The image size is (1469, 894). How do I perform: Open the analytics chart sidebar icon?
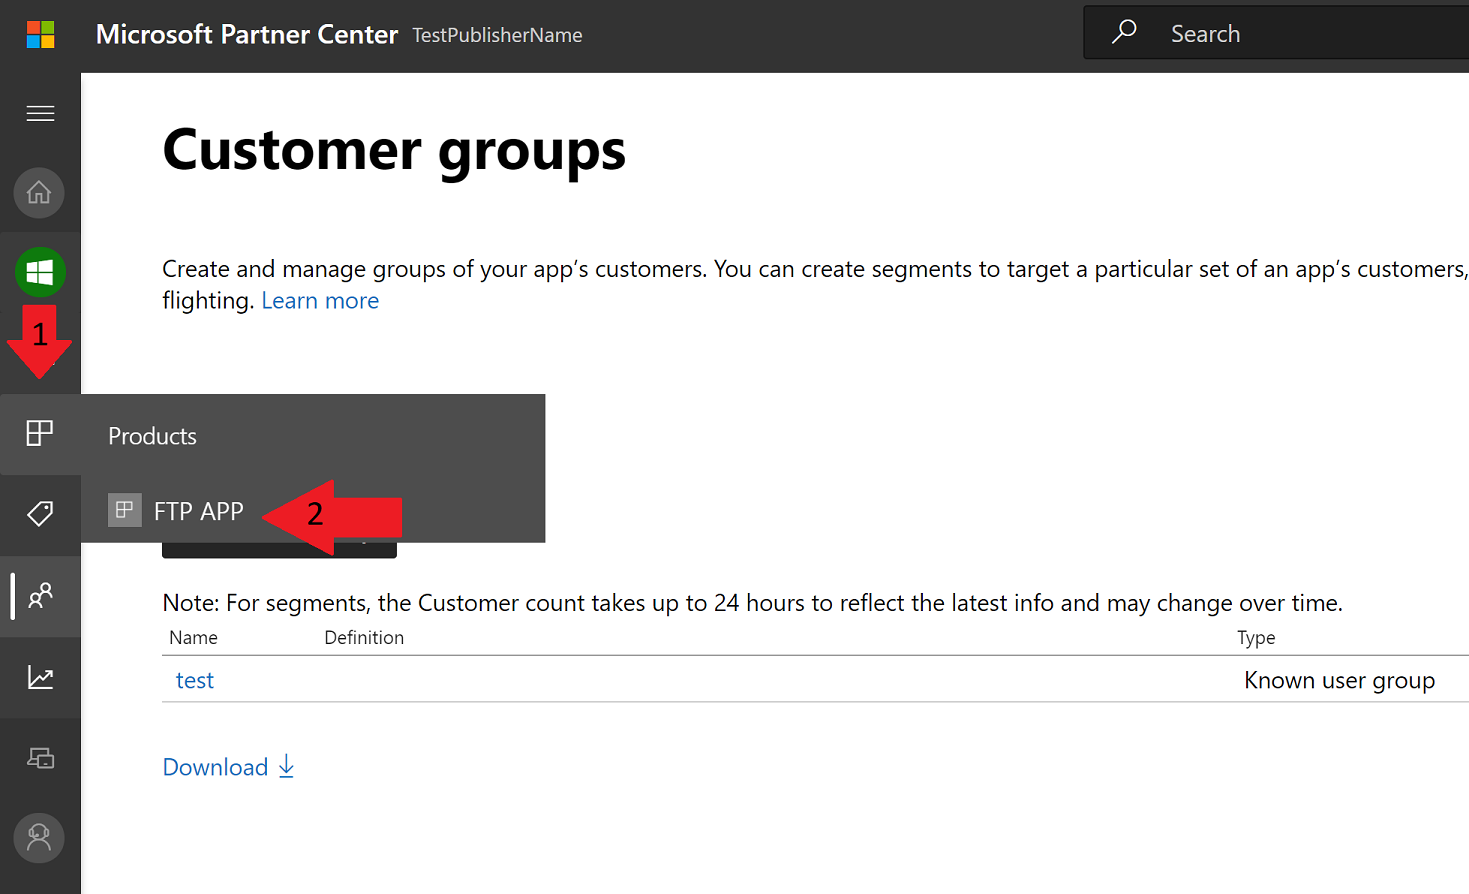40,677
